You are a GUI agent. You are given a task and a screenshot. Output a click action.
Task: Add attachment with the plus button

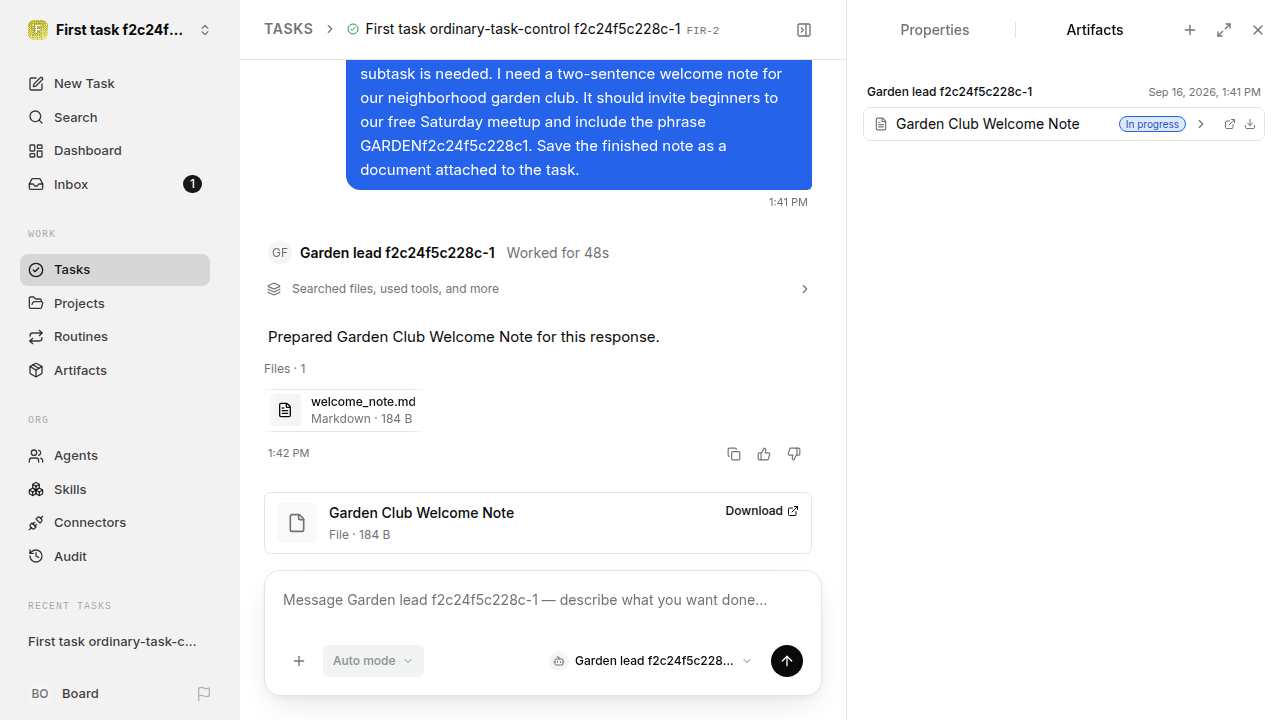[x=299, y=661]
